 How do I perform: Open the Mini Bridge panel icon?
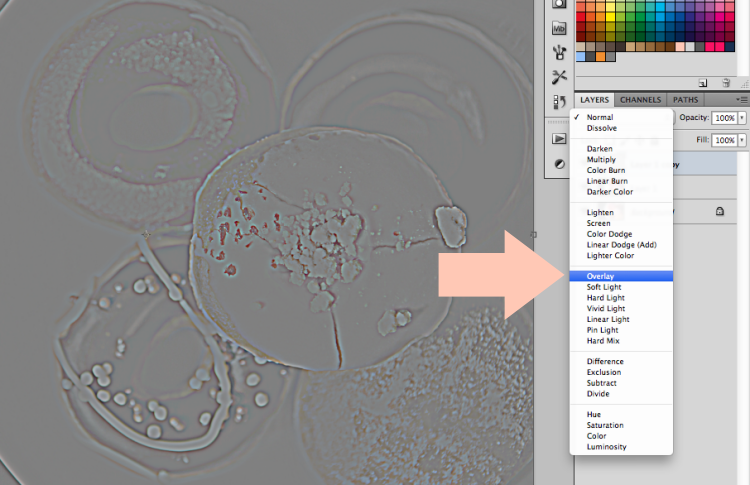[x=559, y=28]
